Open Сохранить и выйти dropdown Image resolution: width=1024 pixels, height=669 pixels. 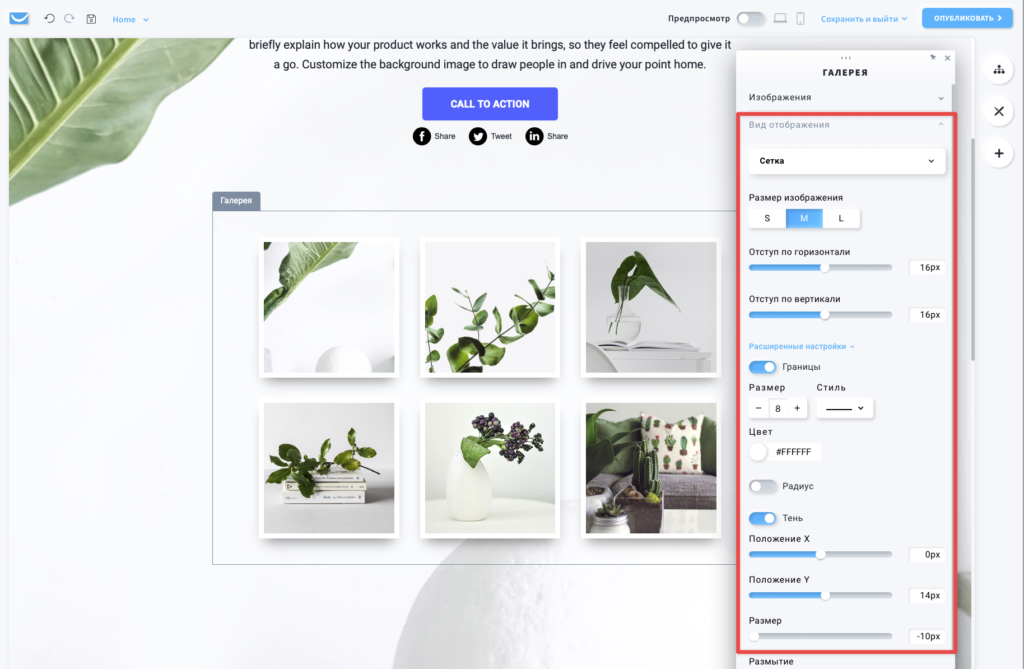point(864,19)
